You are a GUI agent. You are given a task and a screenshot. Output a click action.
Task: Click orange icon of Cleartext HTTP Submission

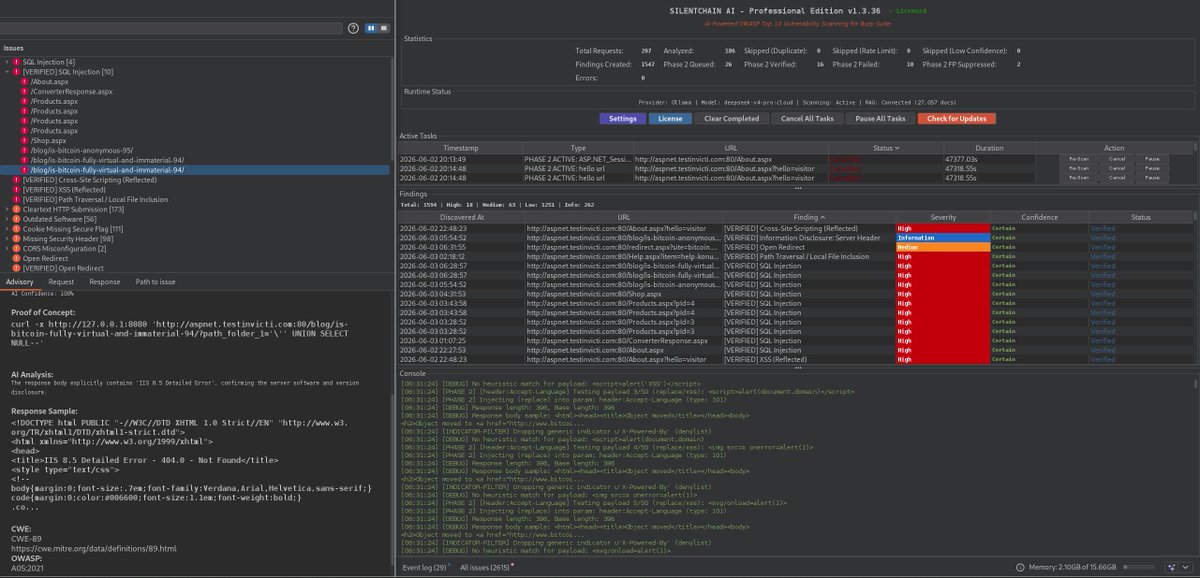click(16, 209)
